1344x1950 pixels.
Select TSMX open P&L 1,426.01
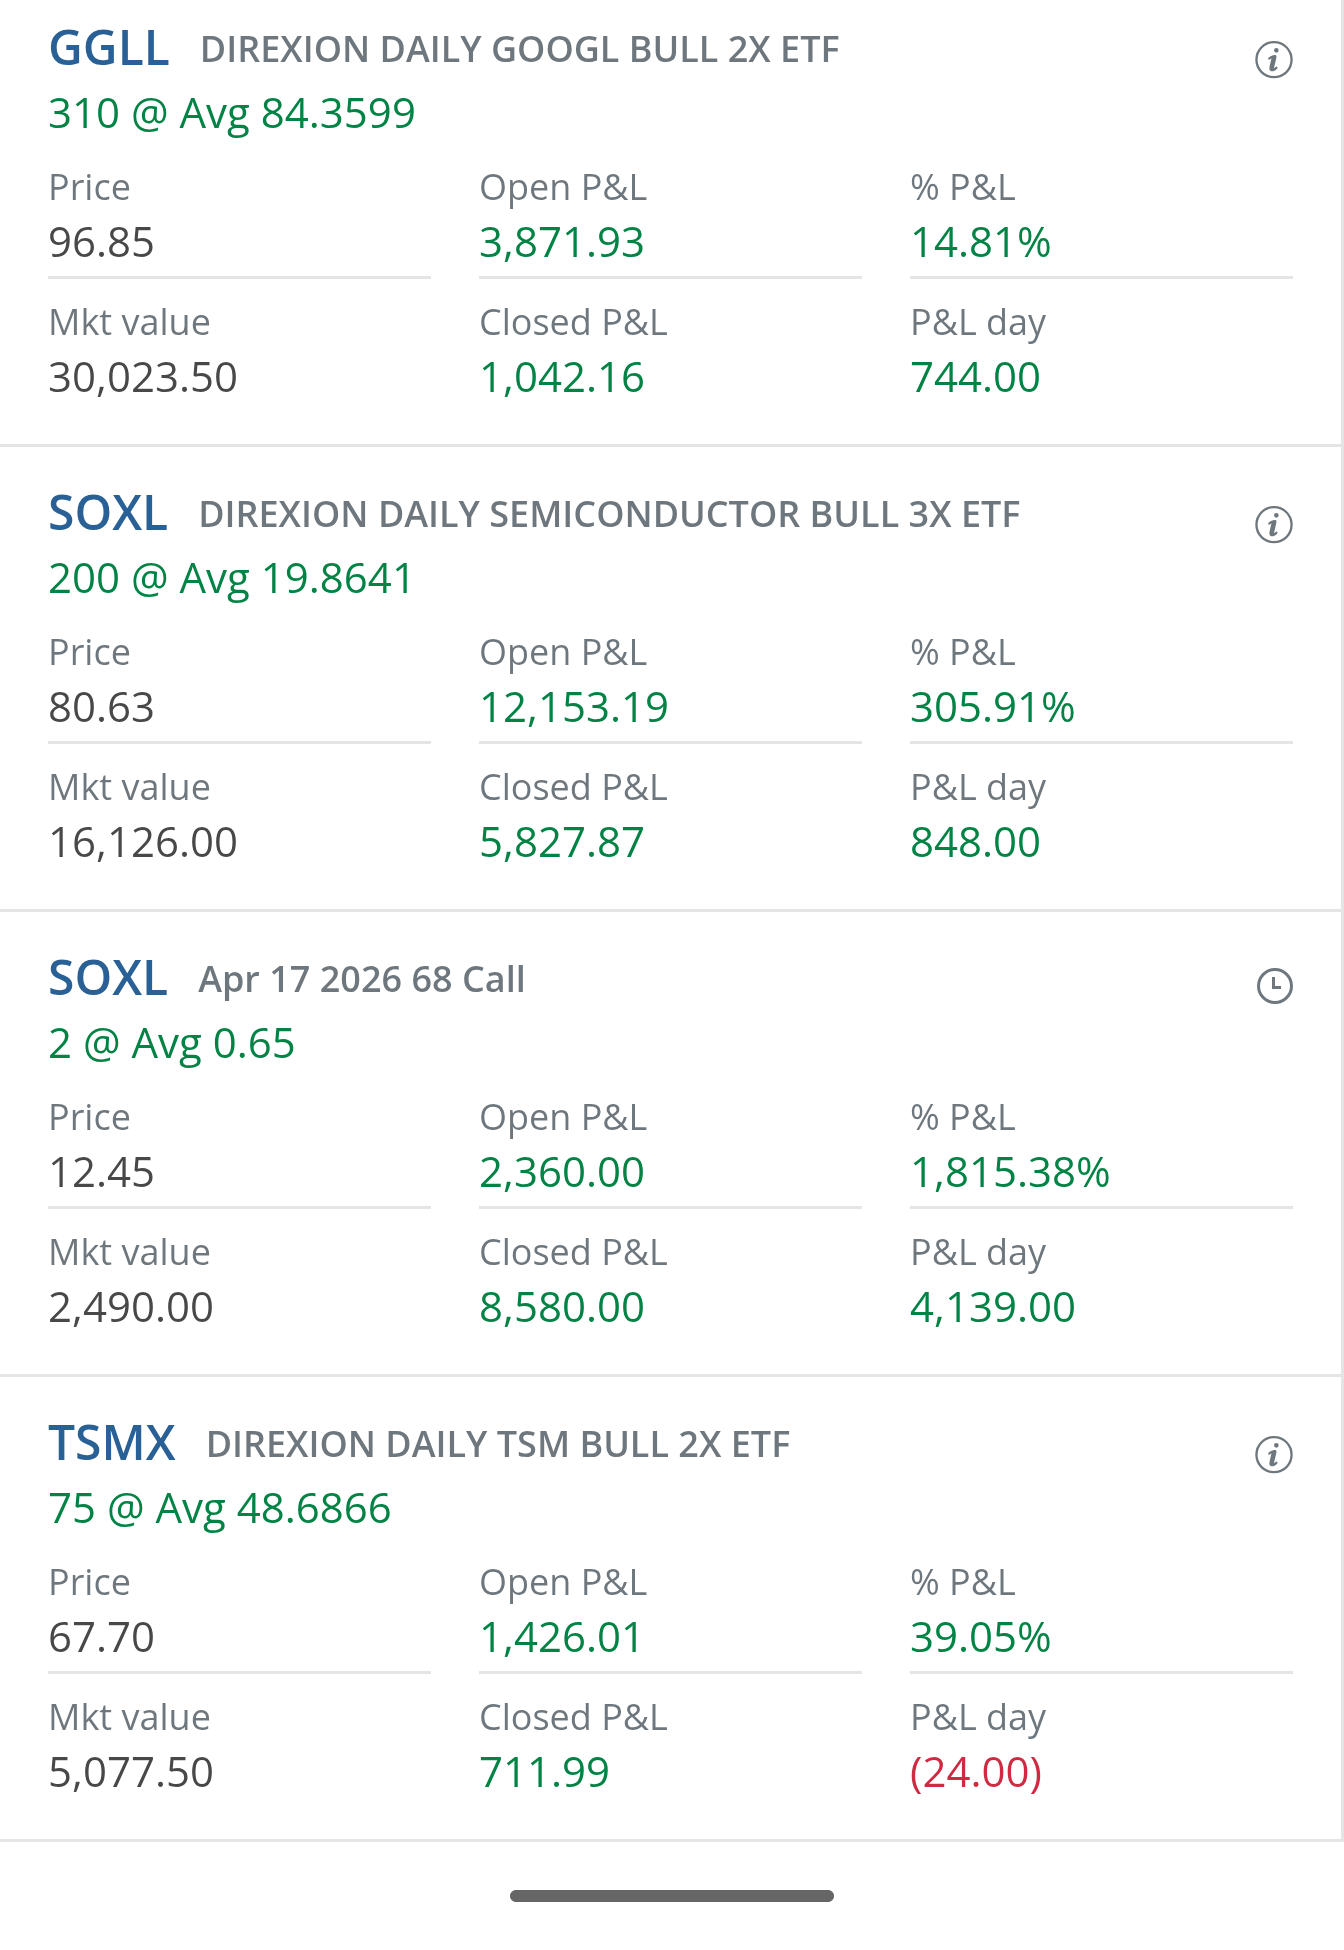pos(561,1638)
